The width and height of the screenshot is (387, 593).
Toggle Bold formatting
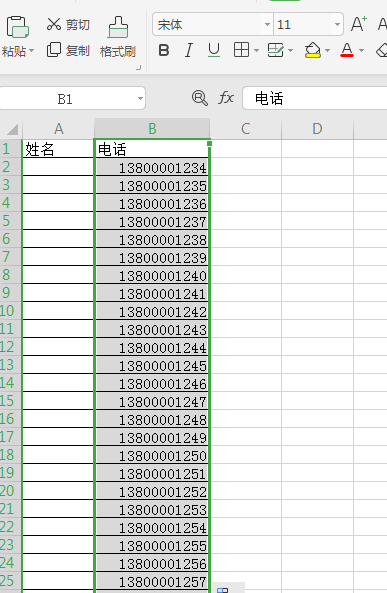[164, 50]
